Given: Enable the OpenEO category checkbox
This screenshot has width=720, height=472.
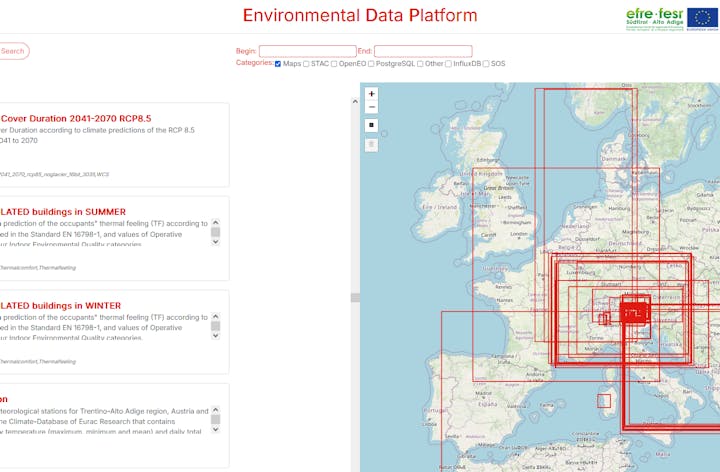Looking at the screenshot, I should click(334, 64).
